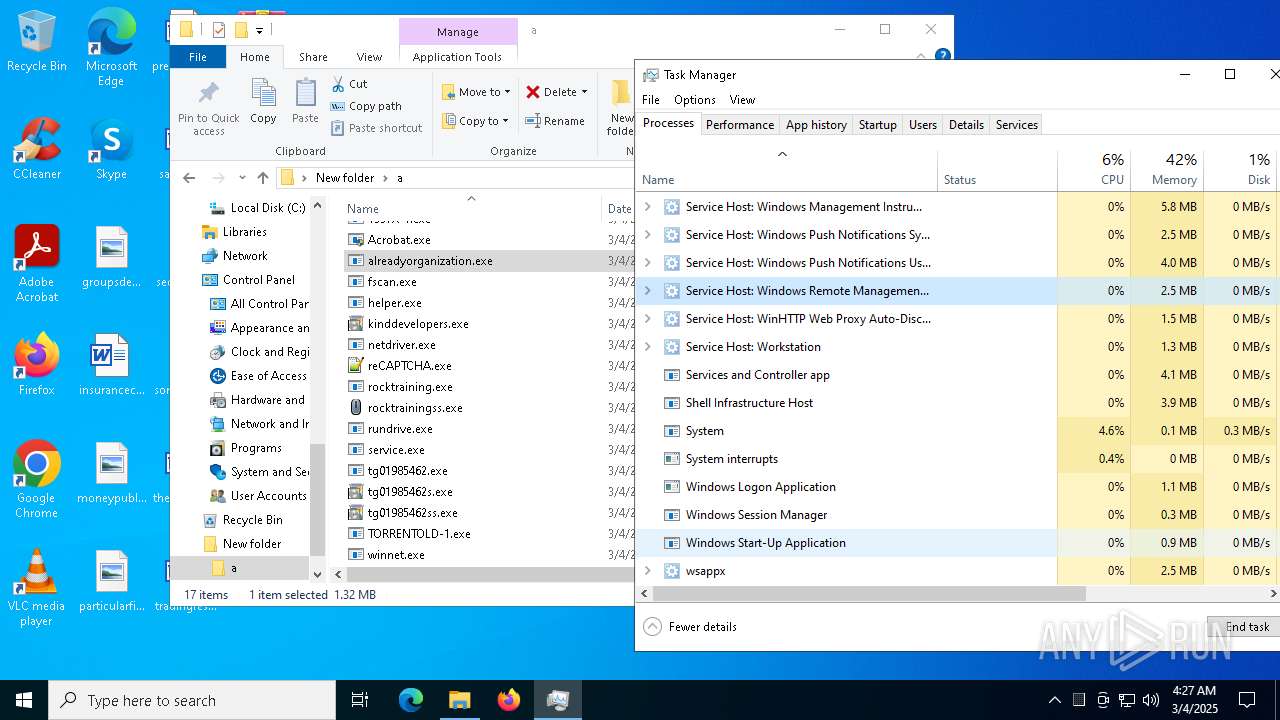The width and height of the screenshot is (1280, 720).
Task: Open the recent locations dropdown in Explorer
Action: tap(242, 178)
